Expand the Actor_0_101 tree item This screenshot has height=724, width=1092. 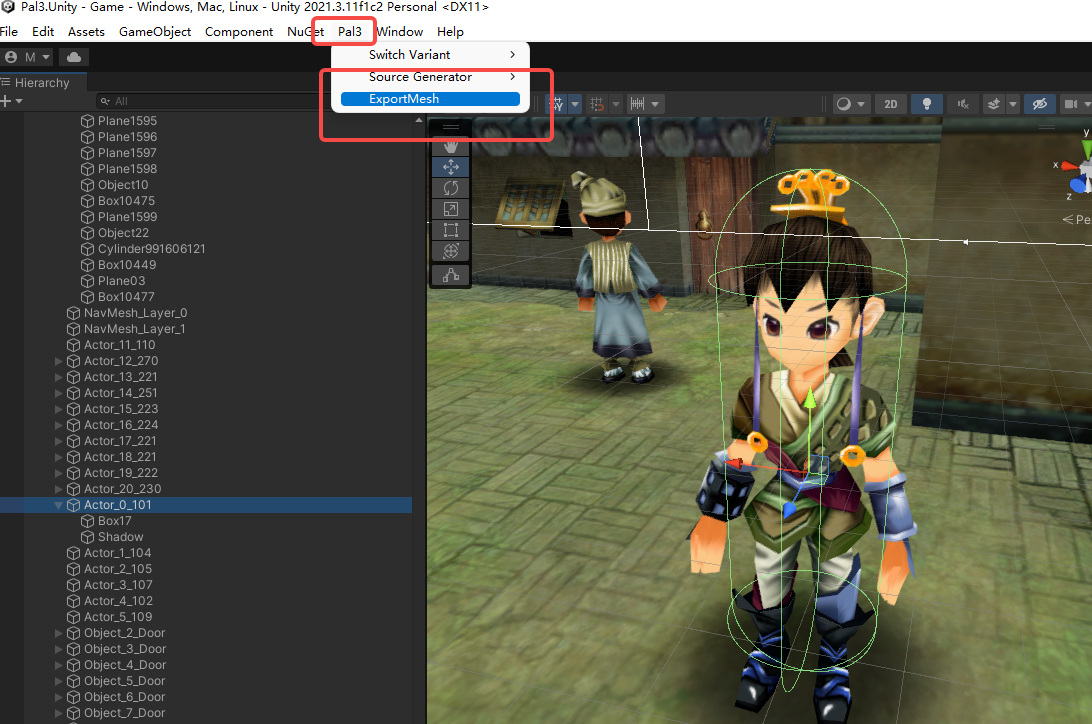click(57, 505)
